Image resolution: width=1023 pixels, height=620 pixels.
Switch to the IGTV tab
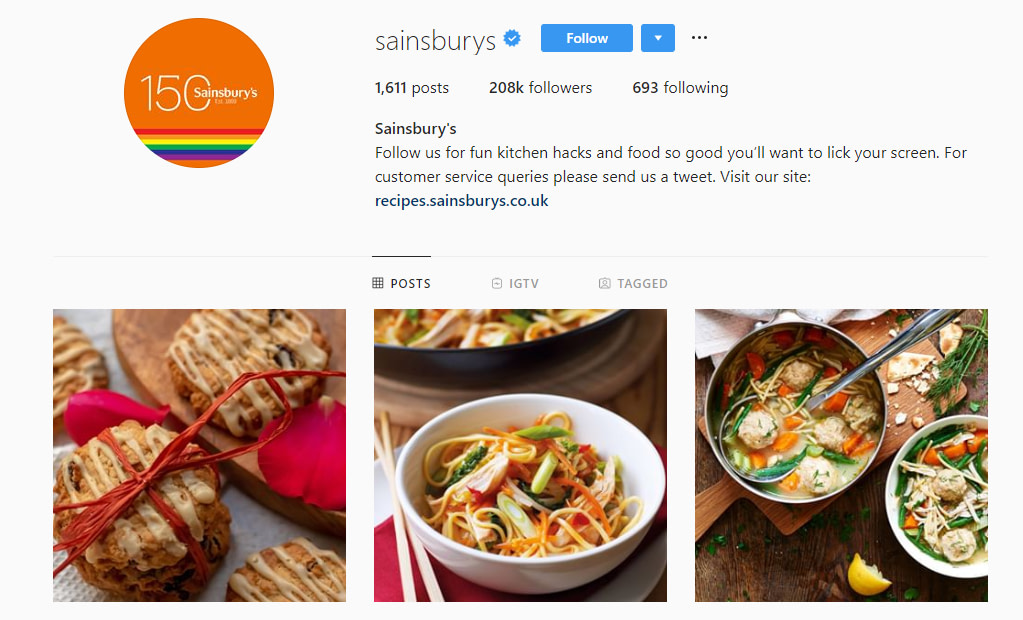(515, 283)
